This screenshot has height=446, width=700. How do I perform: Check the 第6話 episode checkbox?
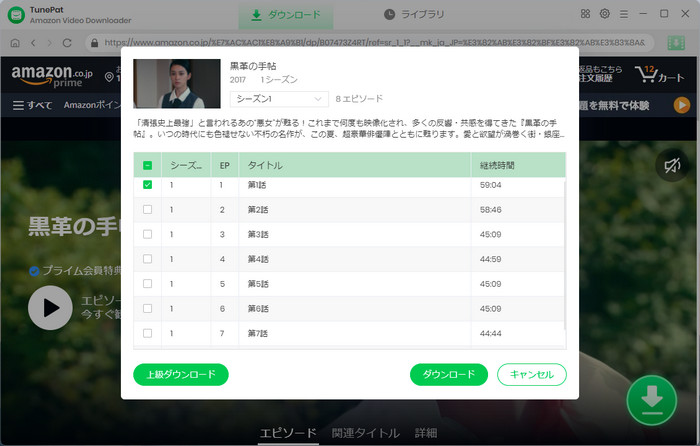pos(147,308)
